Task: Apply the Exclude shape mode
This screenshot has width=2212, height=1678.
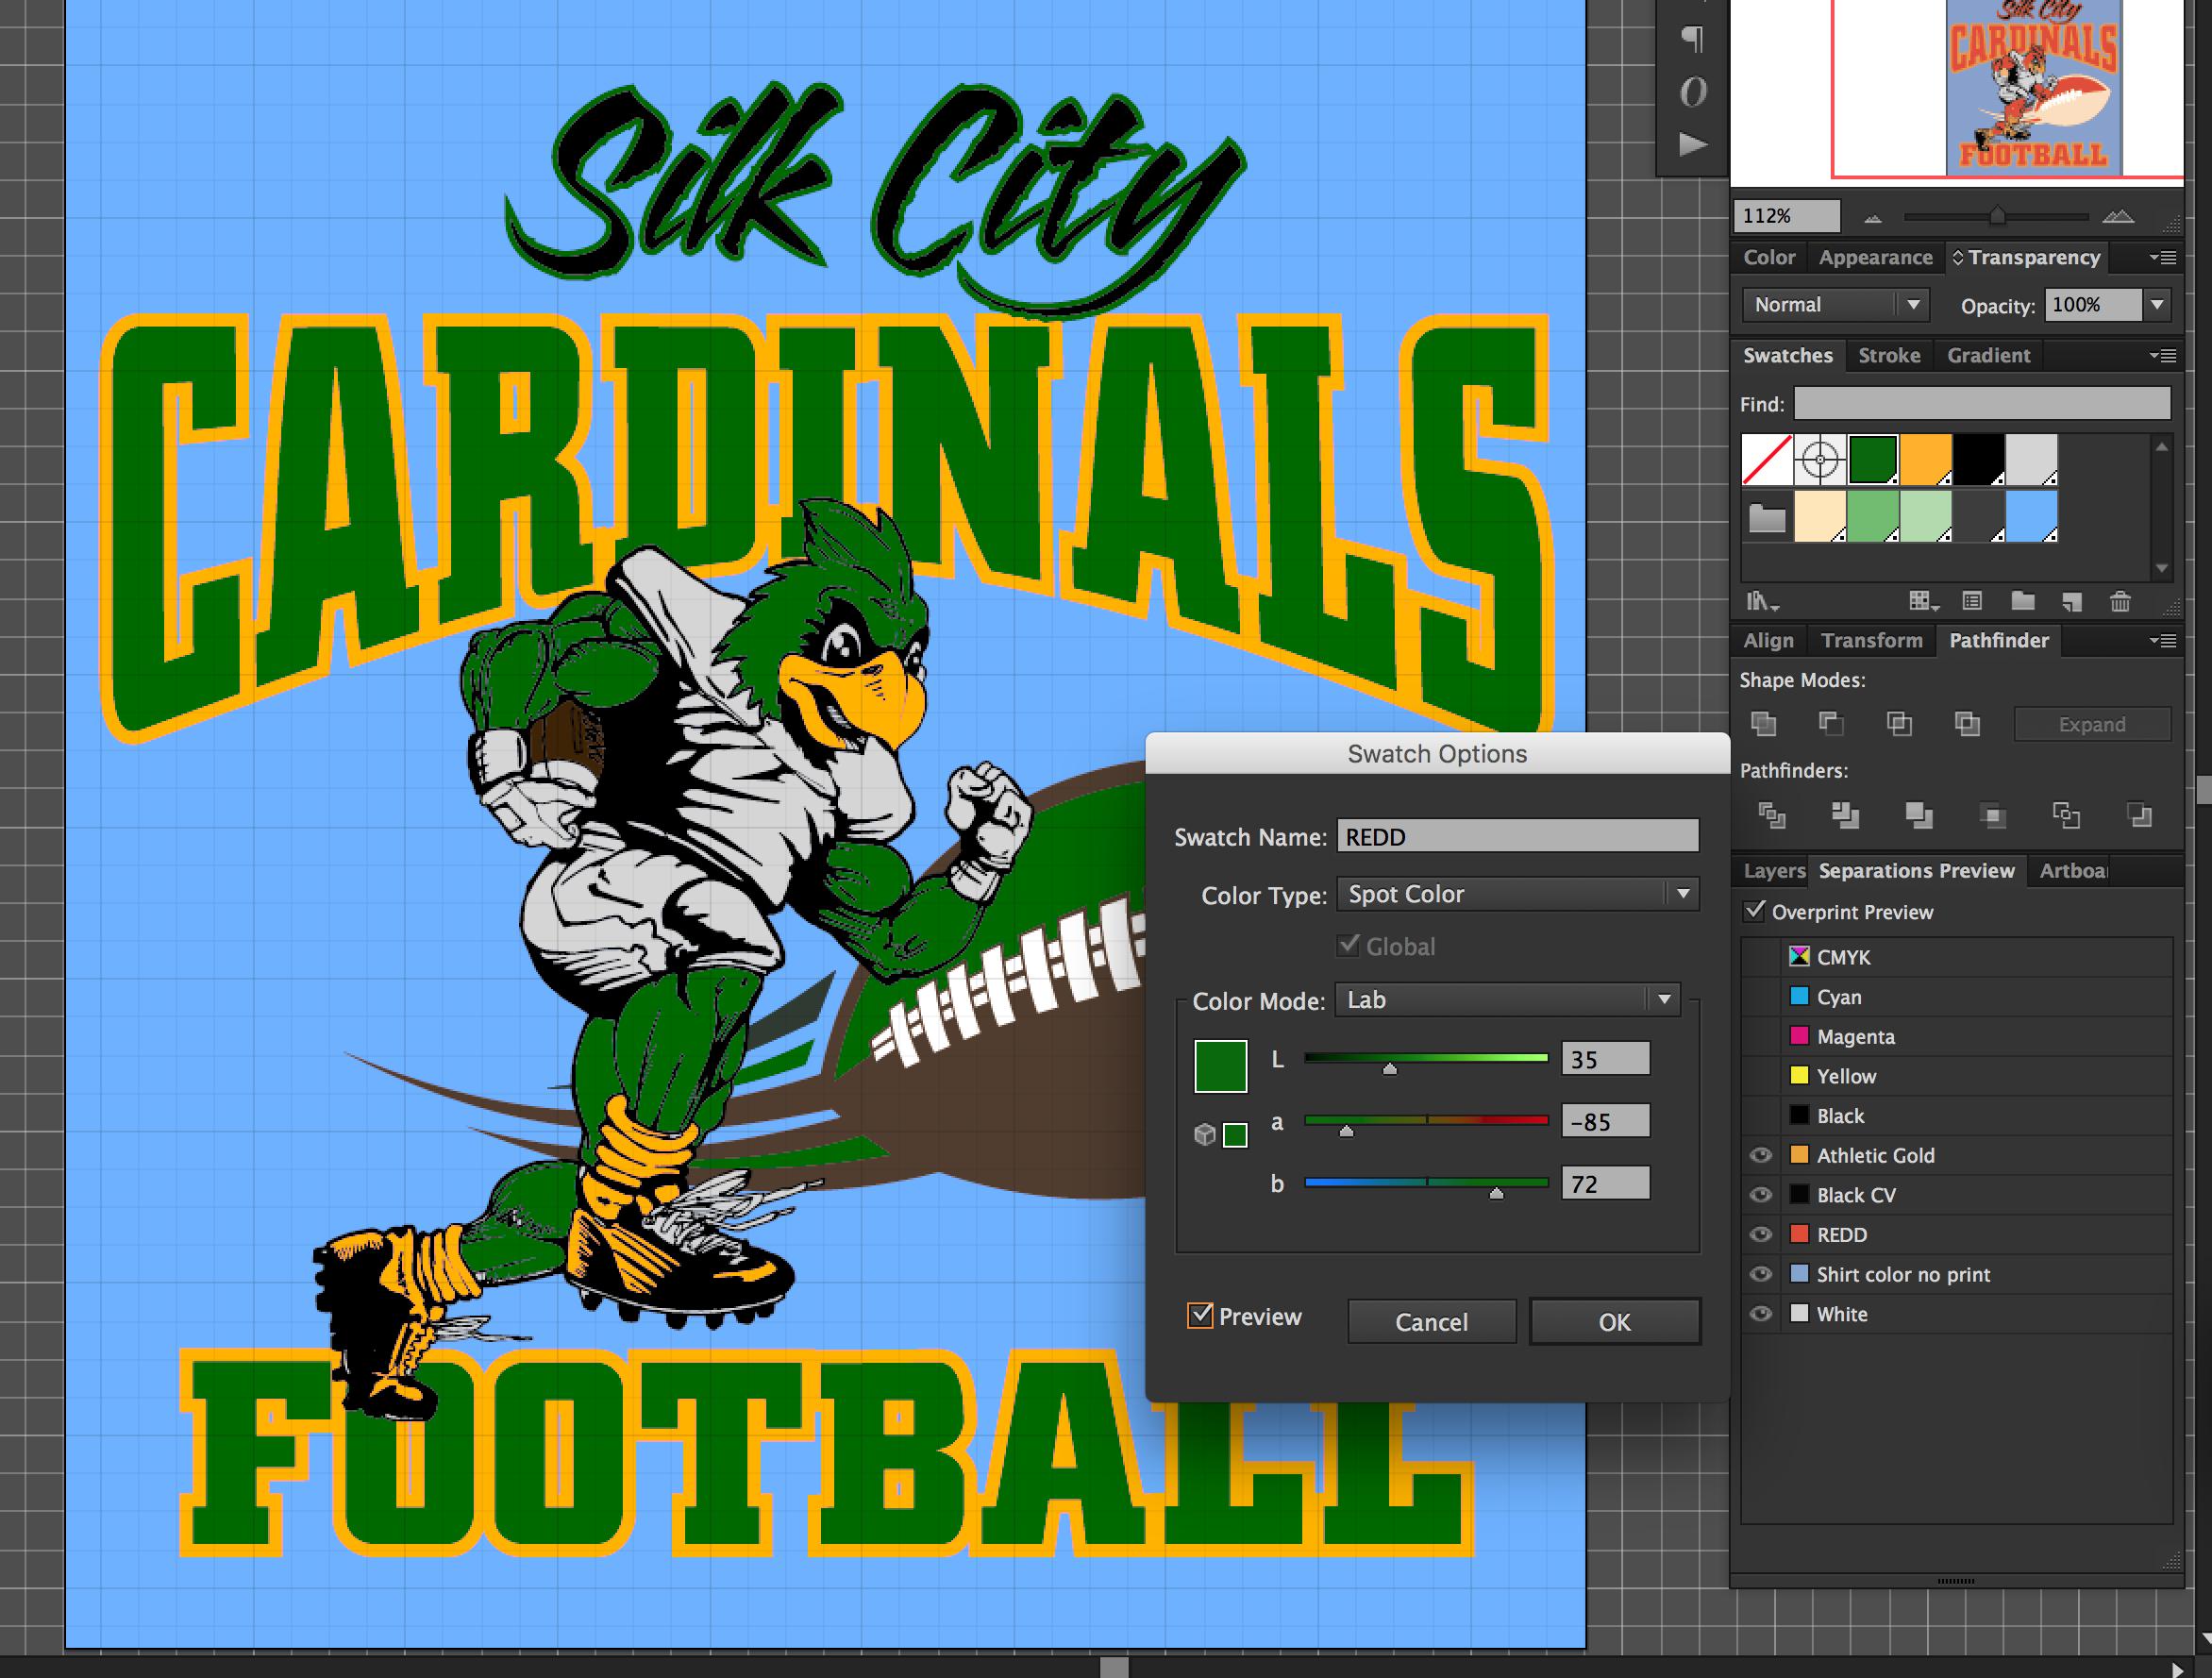Action: pyautogui.click(x=1966, y=723)
